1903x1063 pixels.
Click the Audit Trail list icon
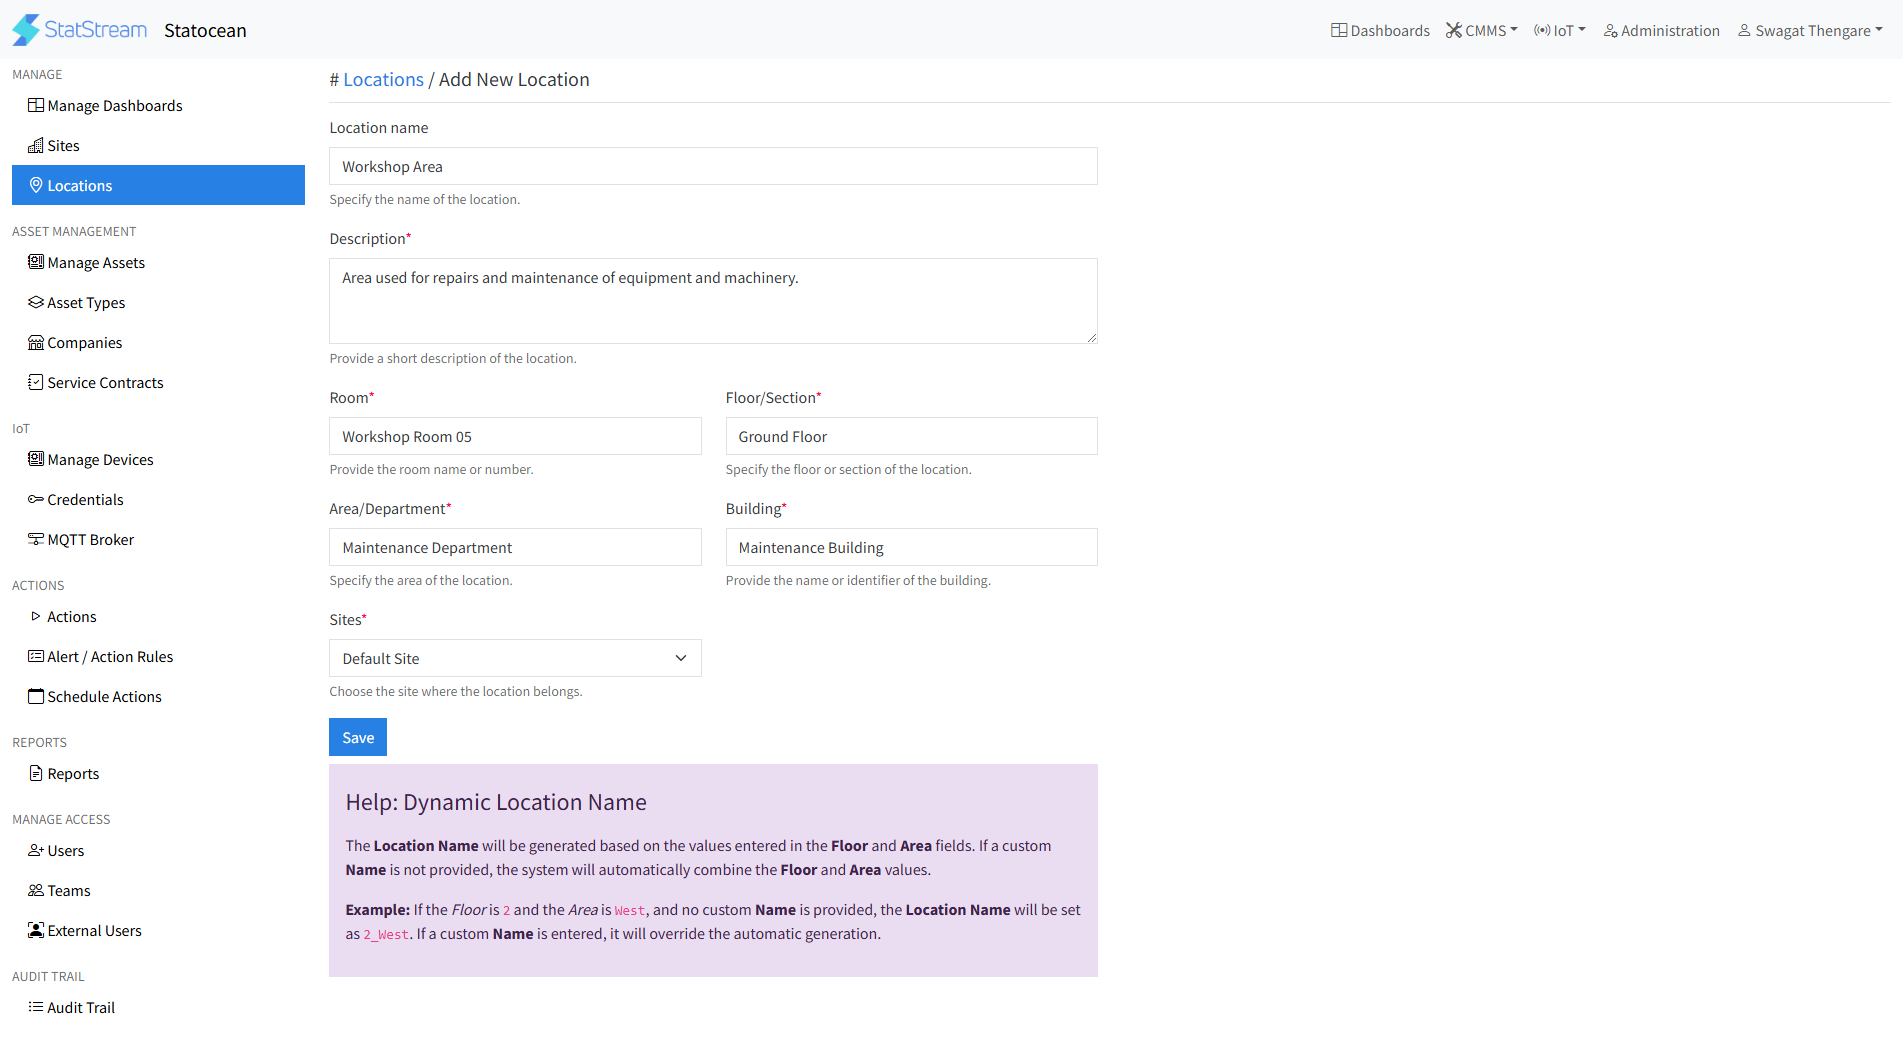(x=36, y=1007)
